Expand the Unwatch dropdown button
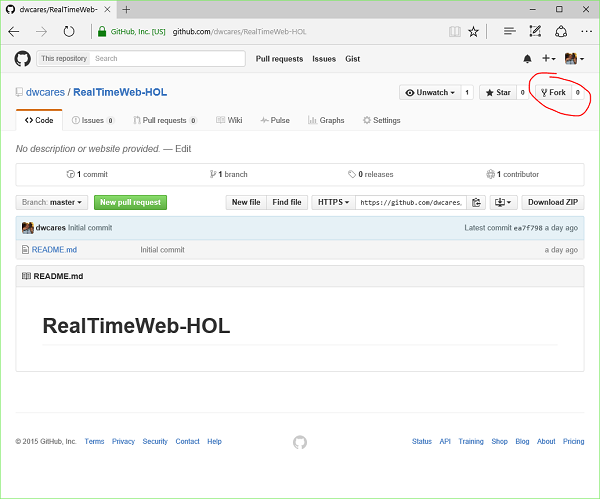Image resolution: width=600 pixels, height=499 pixels. click(430, 93)
